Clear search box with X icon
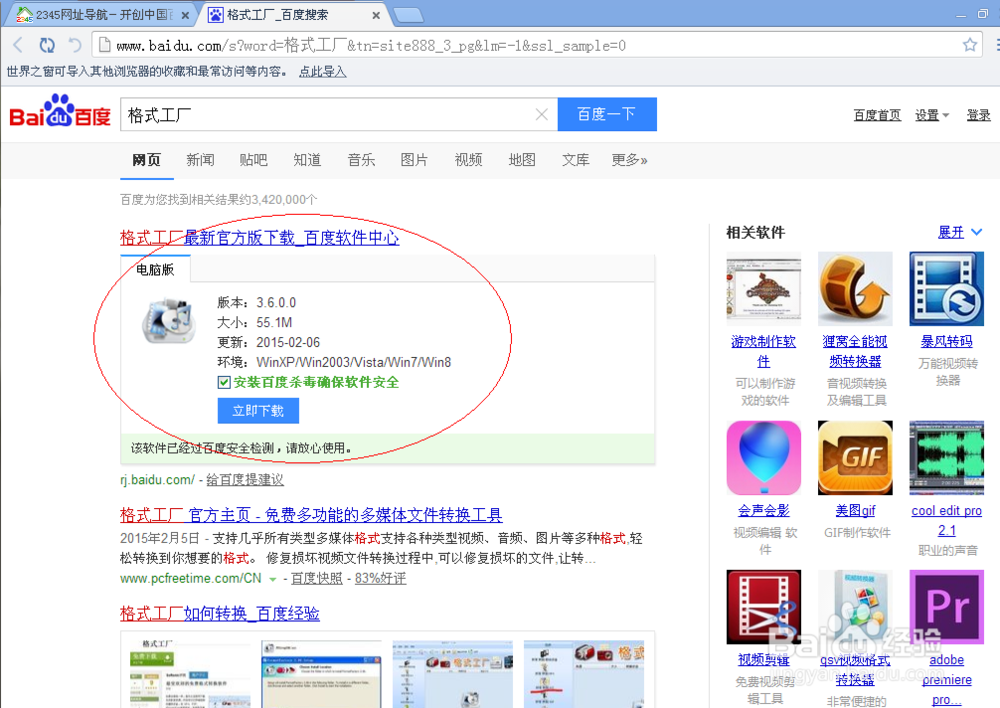Screen dimensions: 1000x708 point(541,114)
